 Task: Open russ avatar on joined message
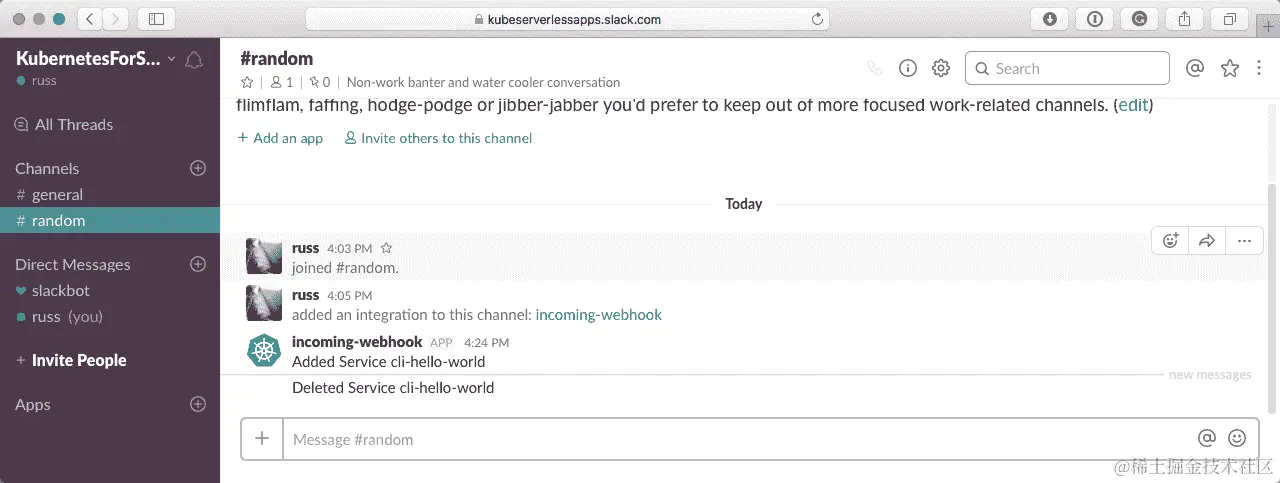coord(264,256)
